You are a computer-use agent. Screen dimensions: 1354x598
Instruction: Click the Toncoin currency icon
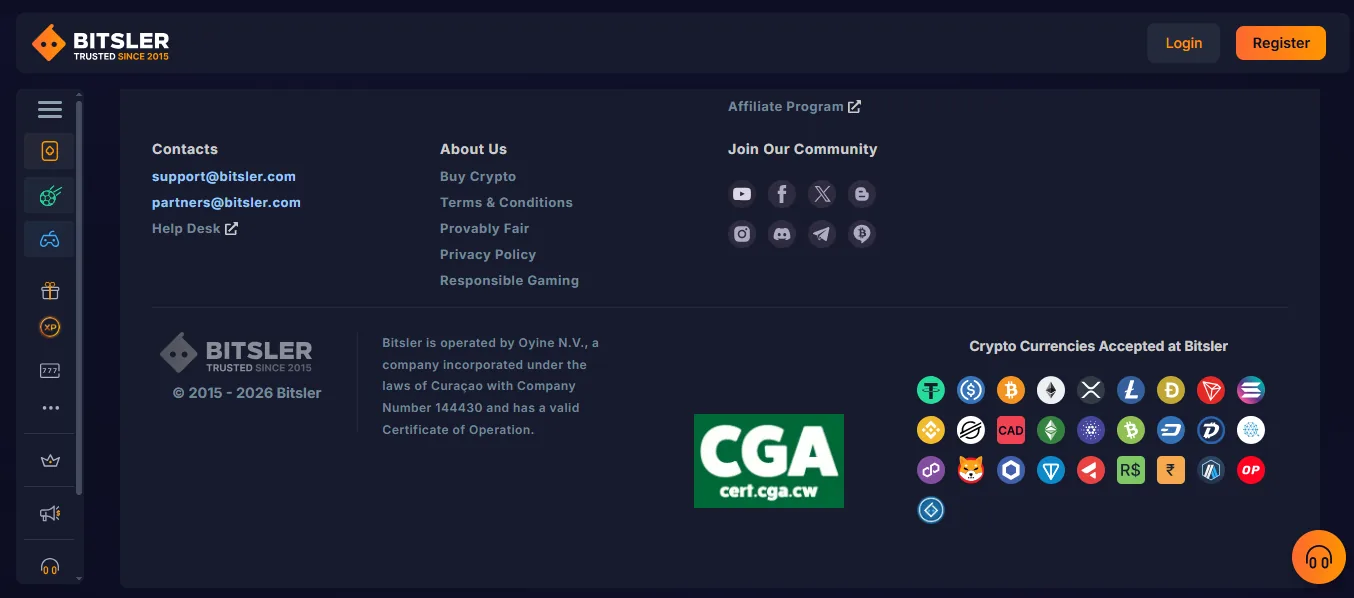[x=1051, y=470]
